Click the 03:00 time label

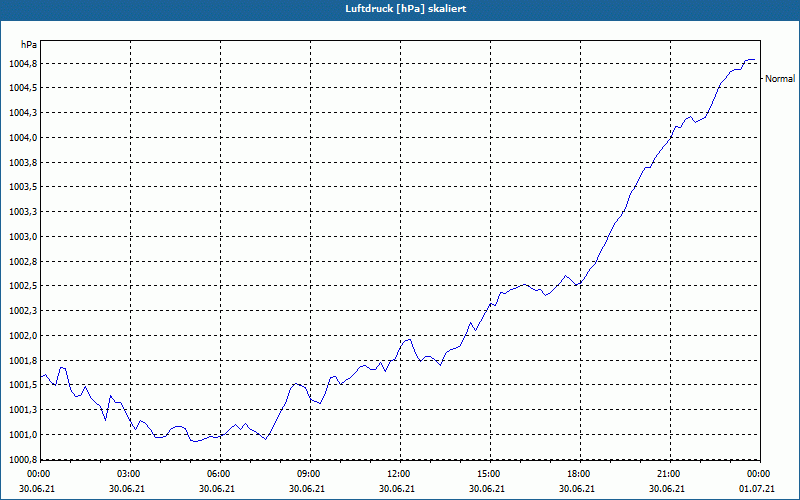coord(130,474)
